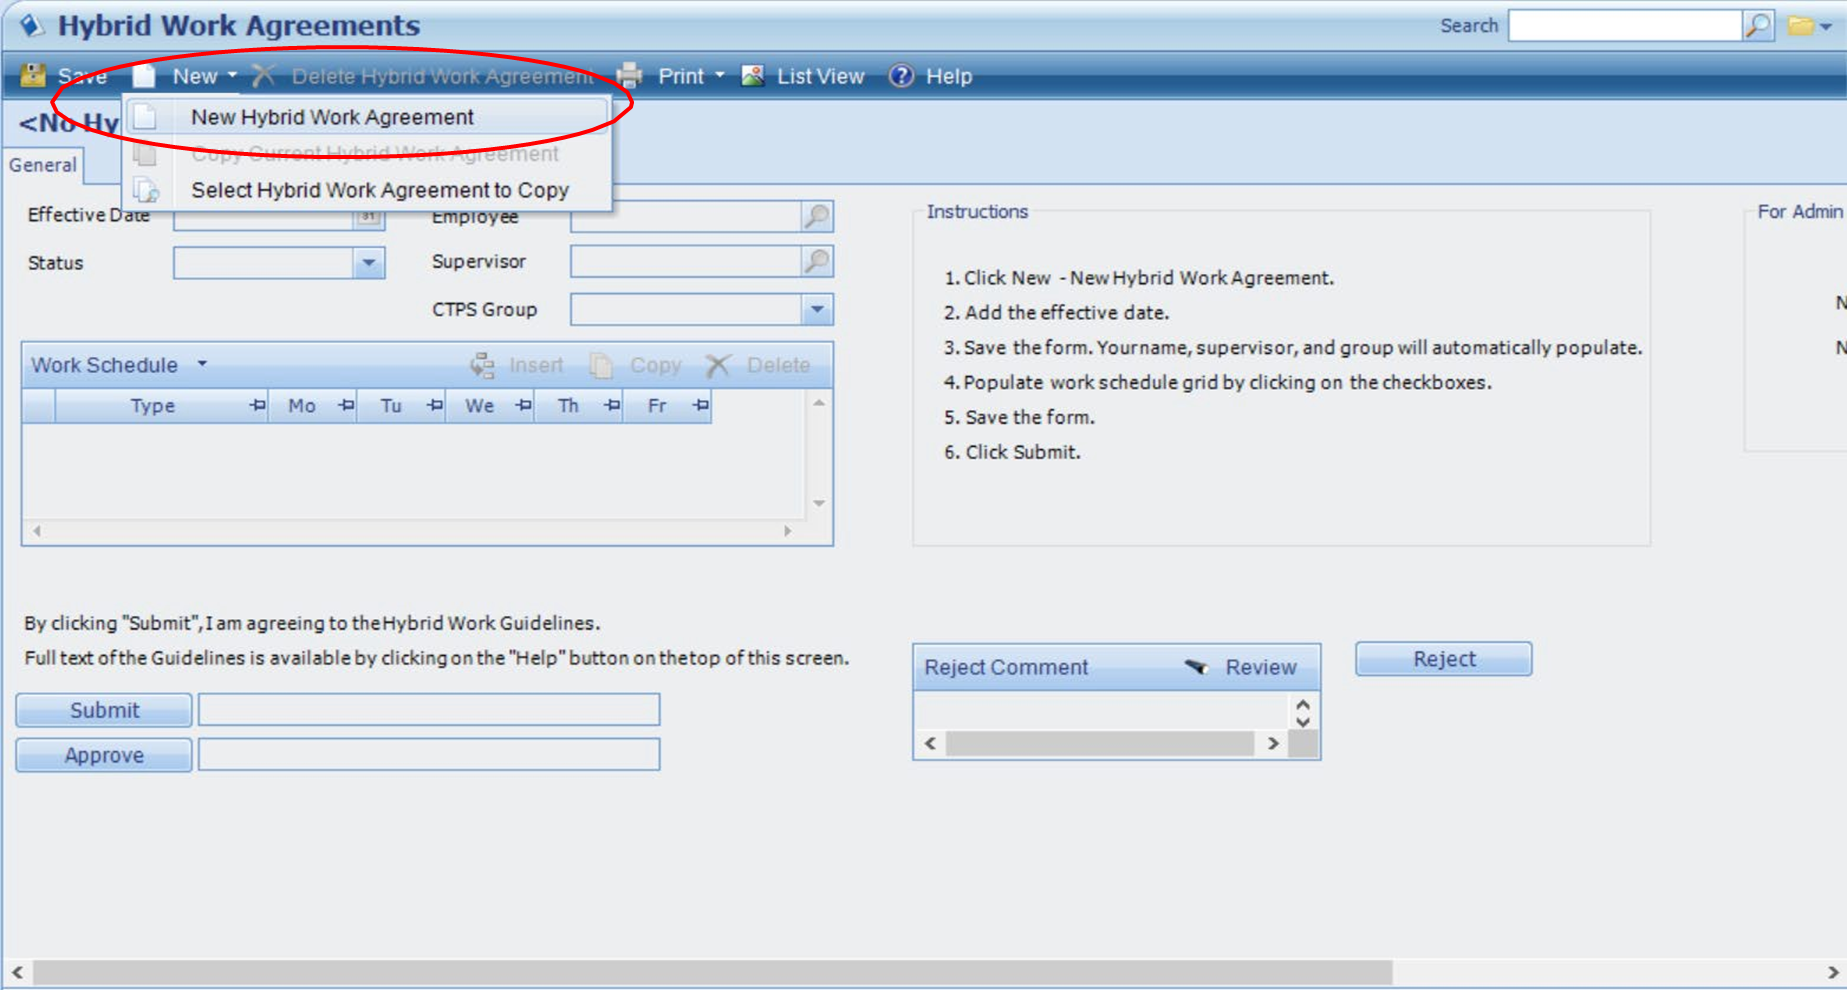The image size is (1847, 990).
Task: Pin the Type column header
Action: coord(257,405)
